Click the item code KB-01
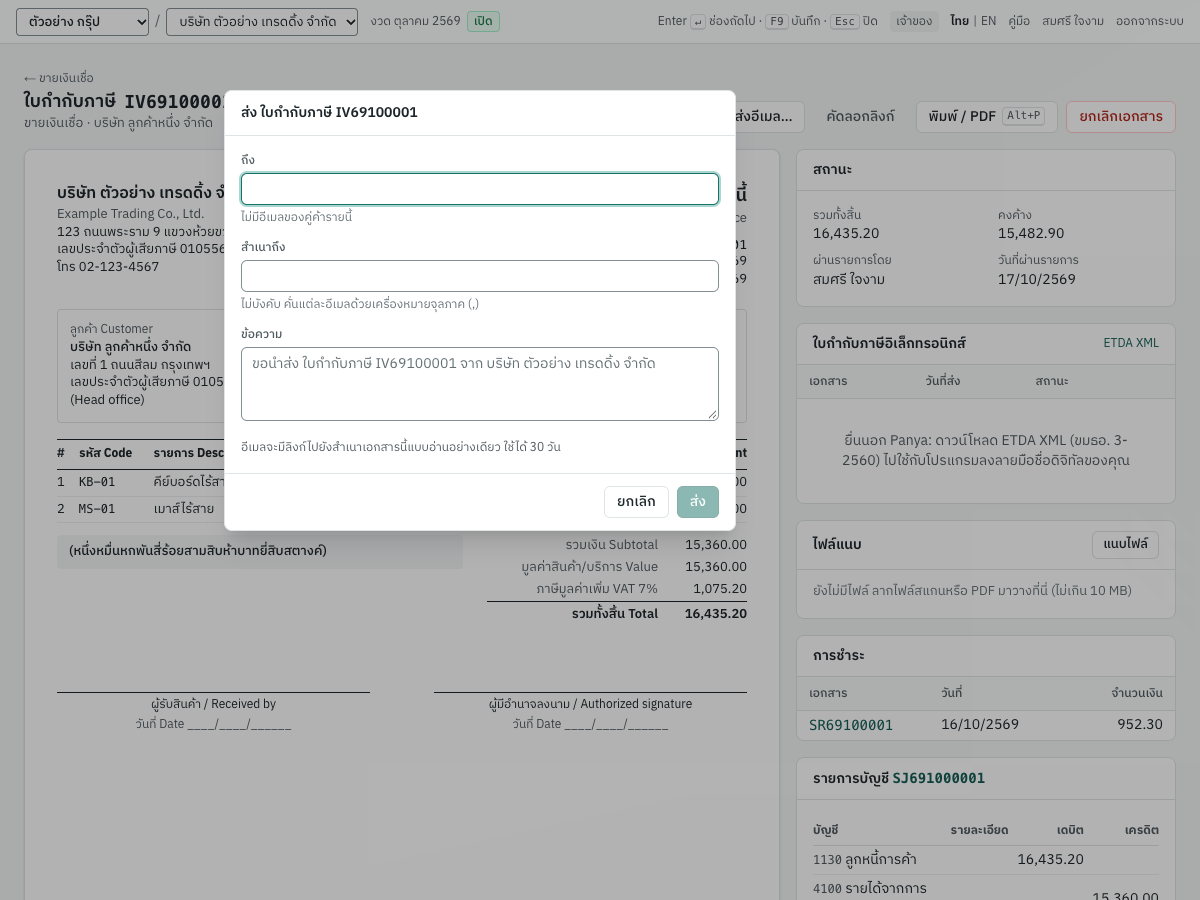This screenshot has width=1200, height=900. [x=97, y=482]
